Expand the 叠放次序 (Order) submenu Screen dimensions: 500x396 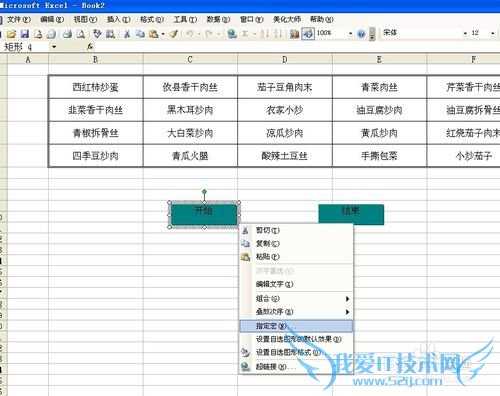click(x=296, y=312)
